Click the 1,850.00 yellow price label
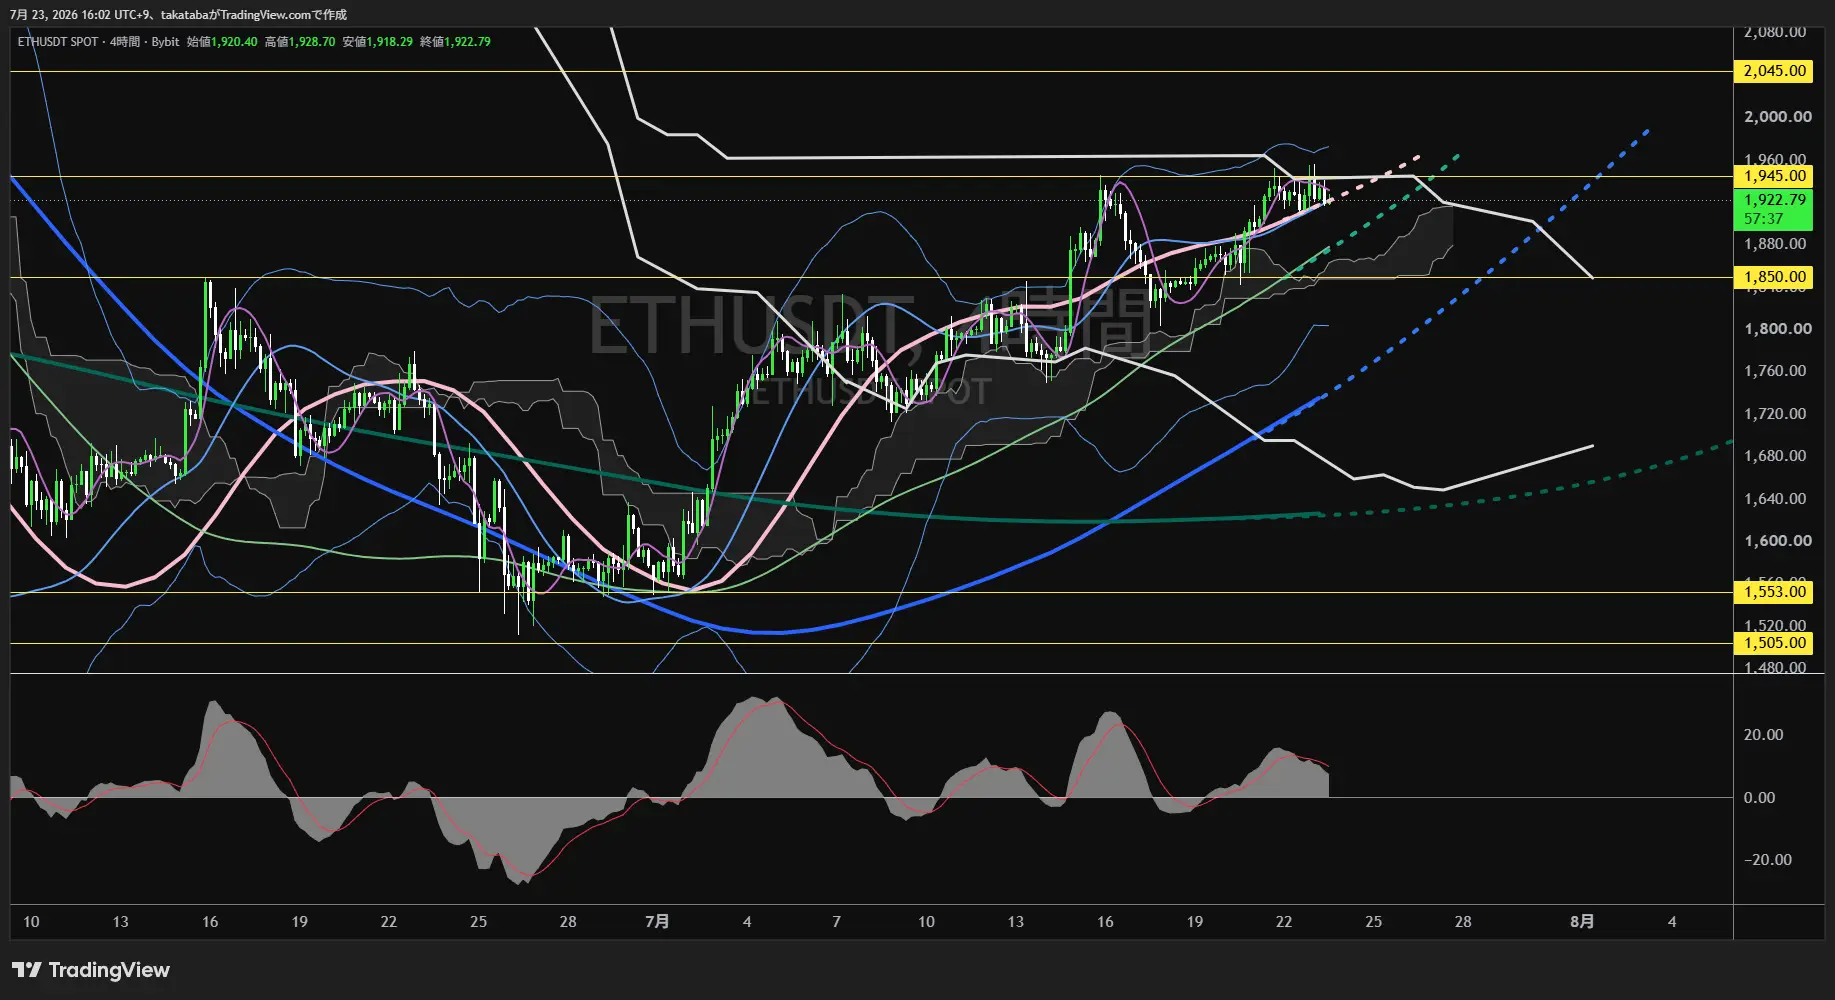 [x=1773, y=277]
